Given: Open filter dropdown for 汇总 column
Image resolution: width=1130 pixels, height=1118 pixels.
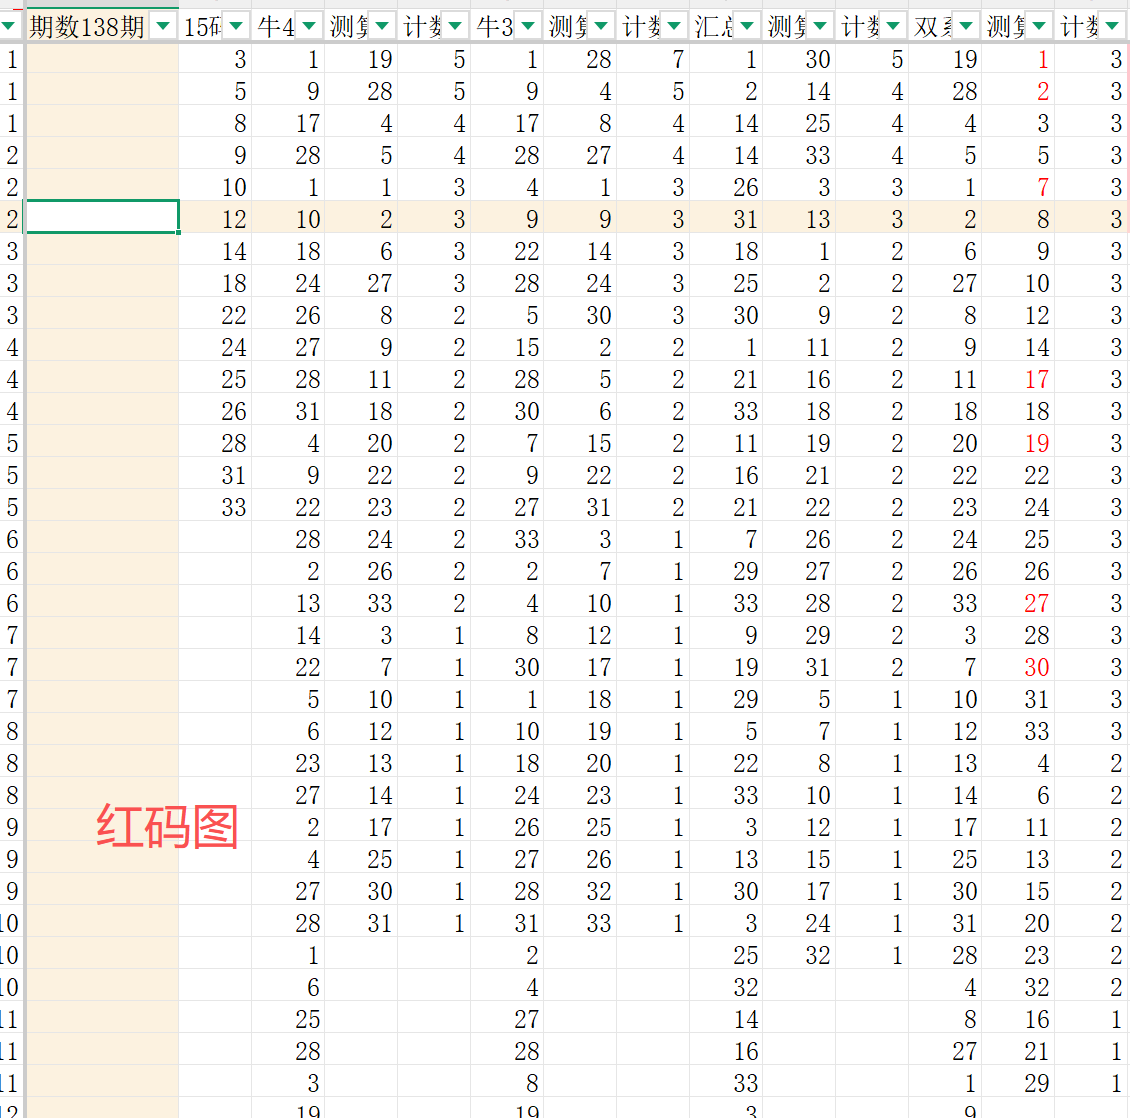Looking at the screenshot, I should (x=747, y=27).
